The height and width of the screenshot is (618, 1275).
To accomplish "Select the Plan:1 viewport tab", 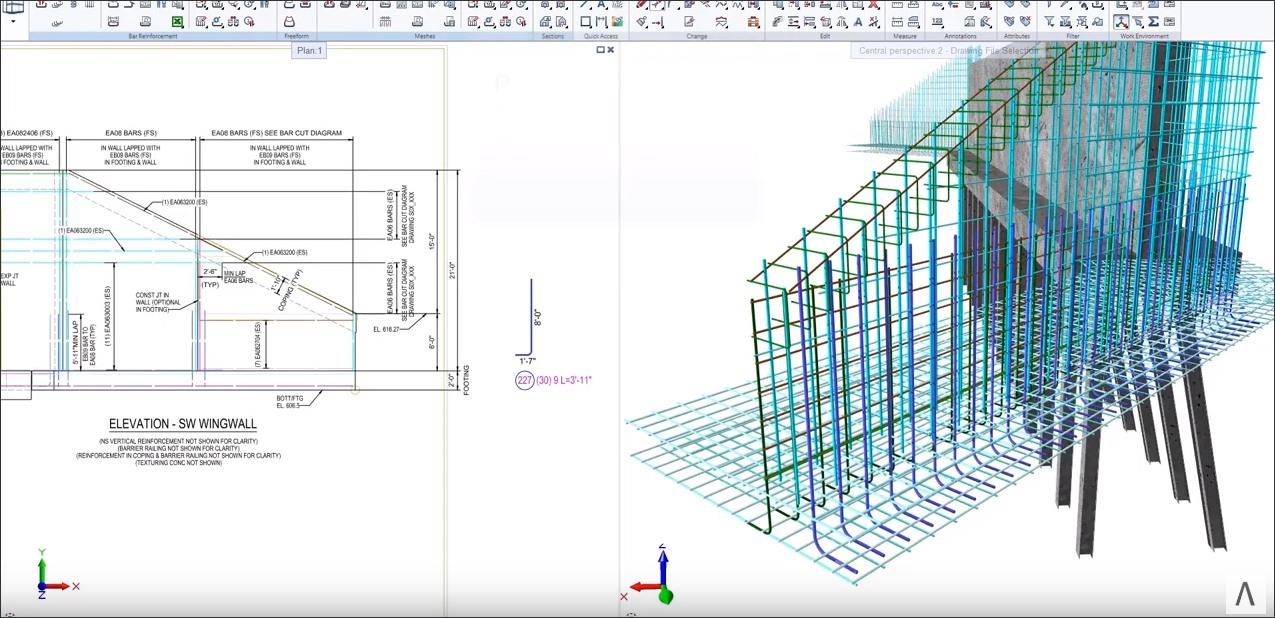I will click(309, 50).
